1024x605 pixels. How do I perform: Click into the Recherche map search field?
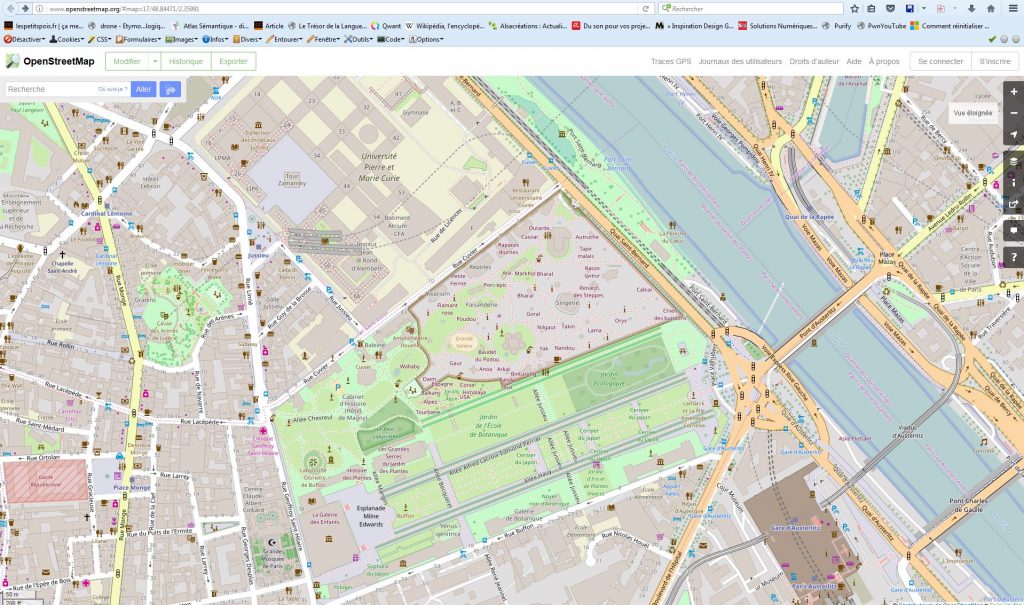point(50,89)
